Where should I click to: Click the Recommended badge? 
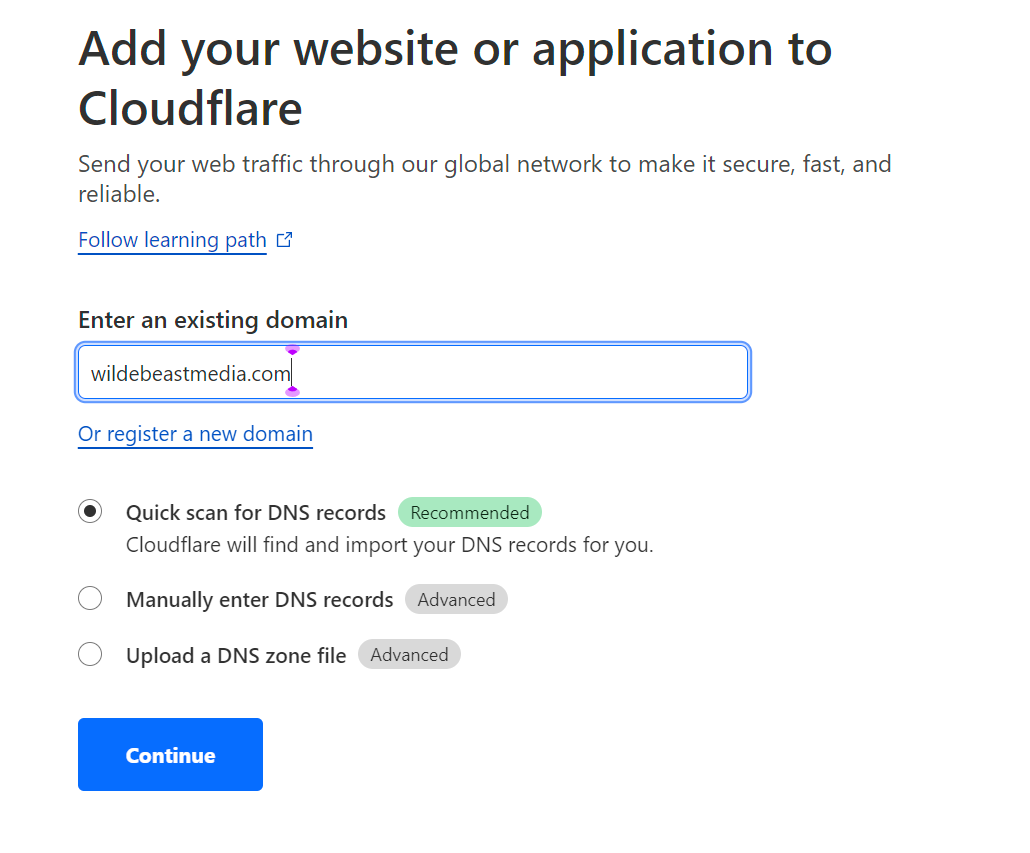pos(470,512)
